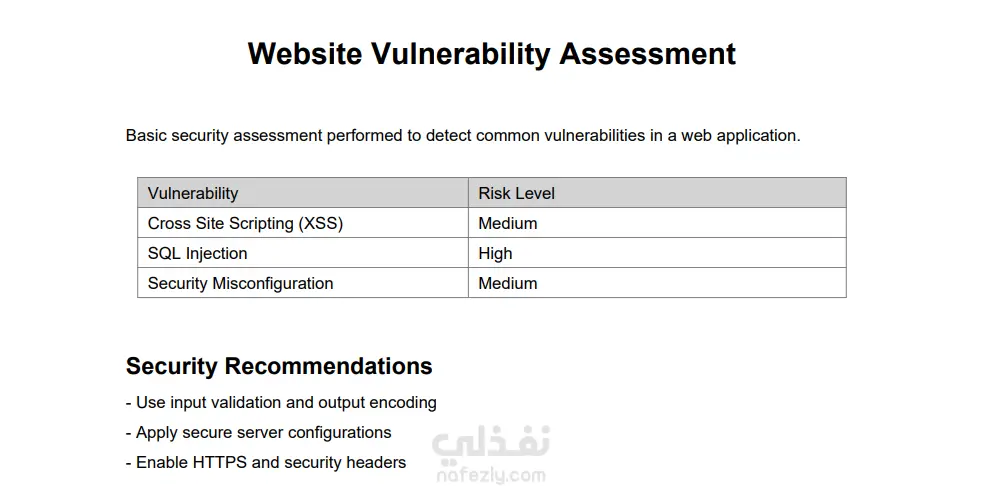Screen dimensions: 982x486
Task: Click the Arabic nafezly watermark logo
Action: (x=491, y=442)
